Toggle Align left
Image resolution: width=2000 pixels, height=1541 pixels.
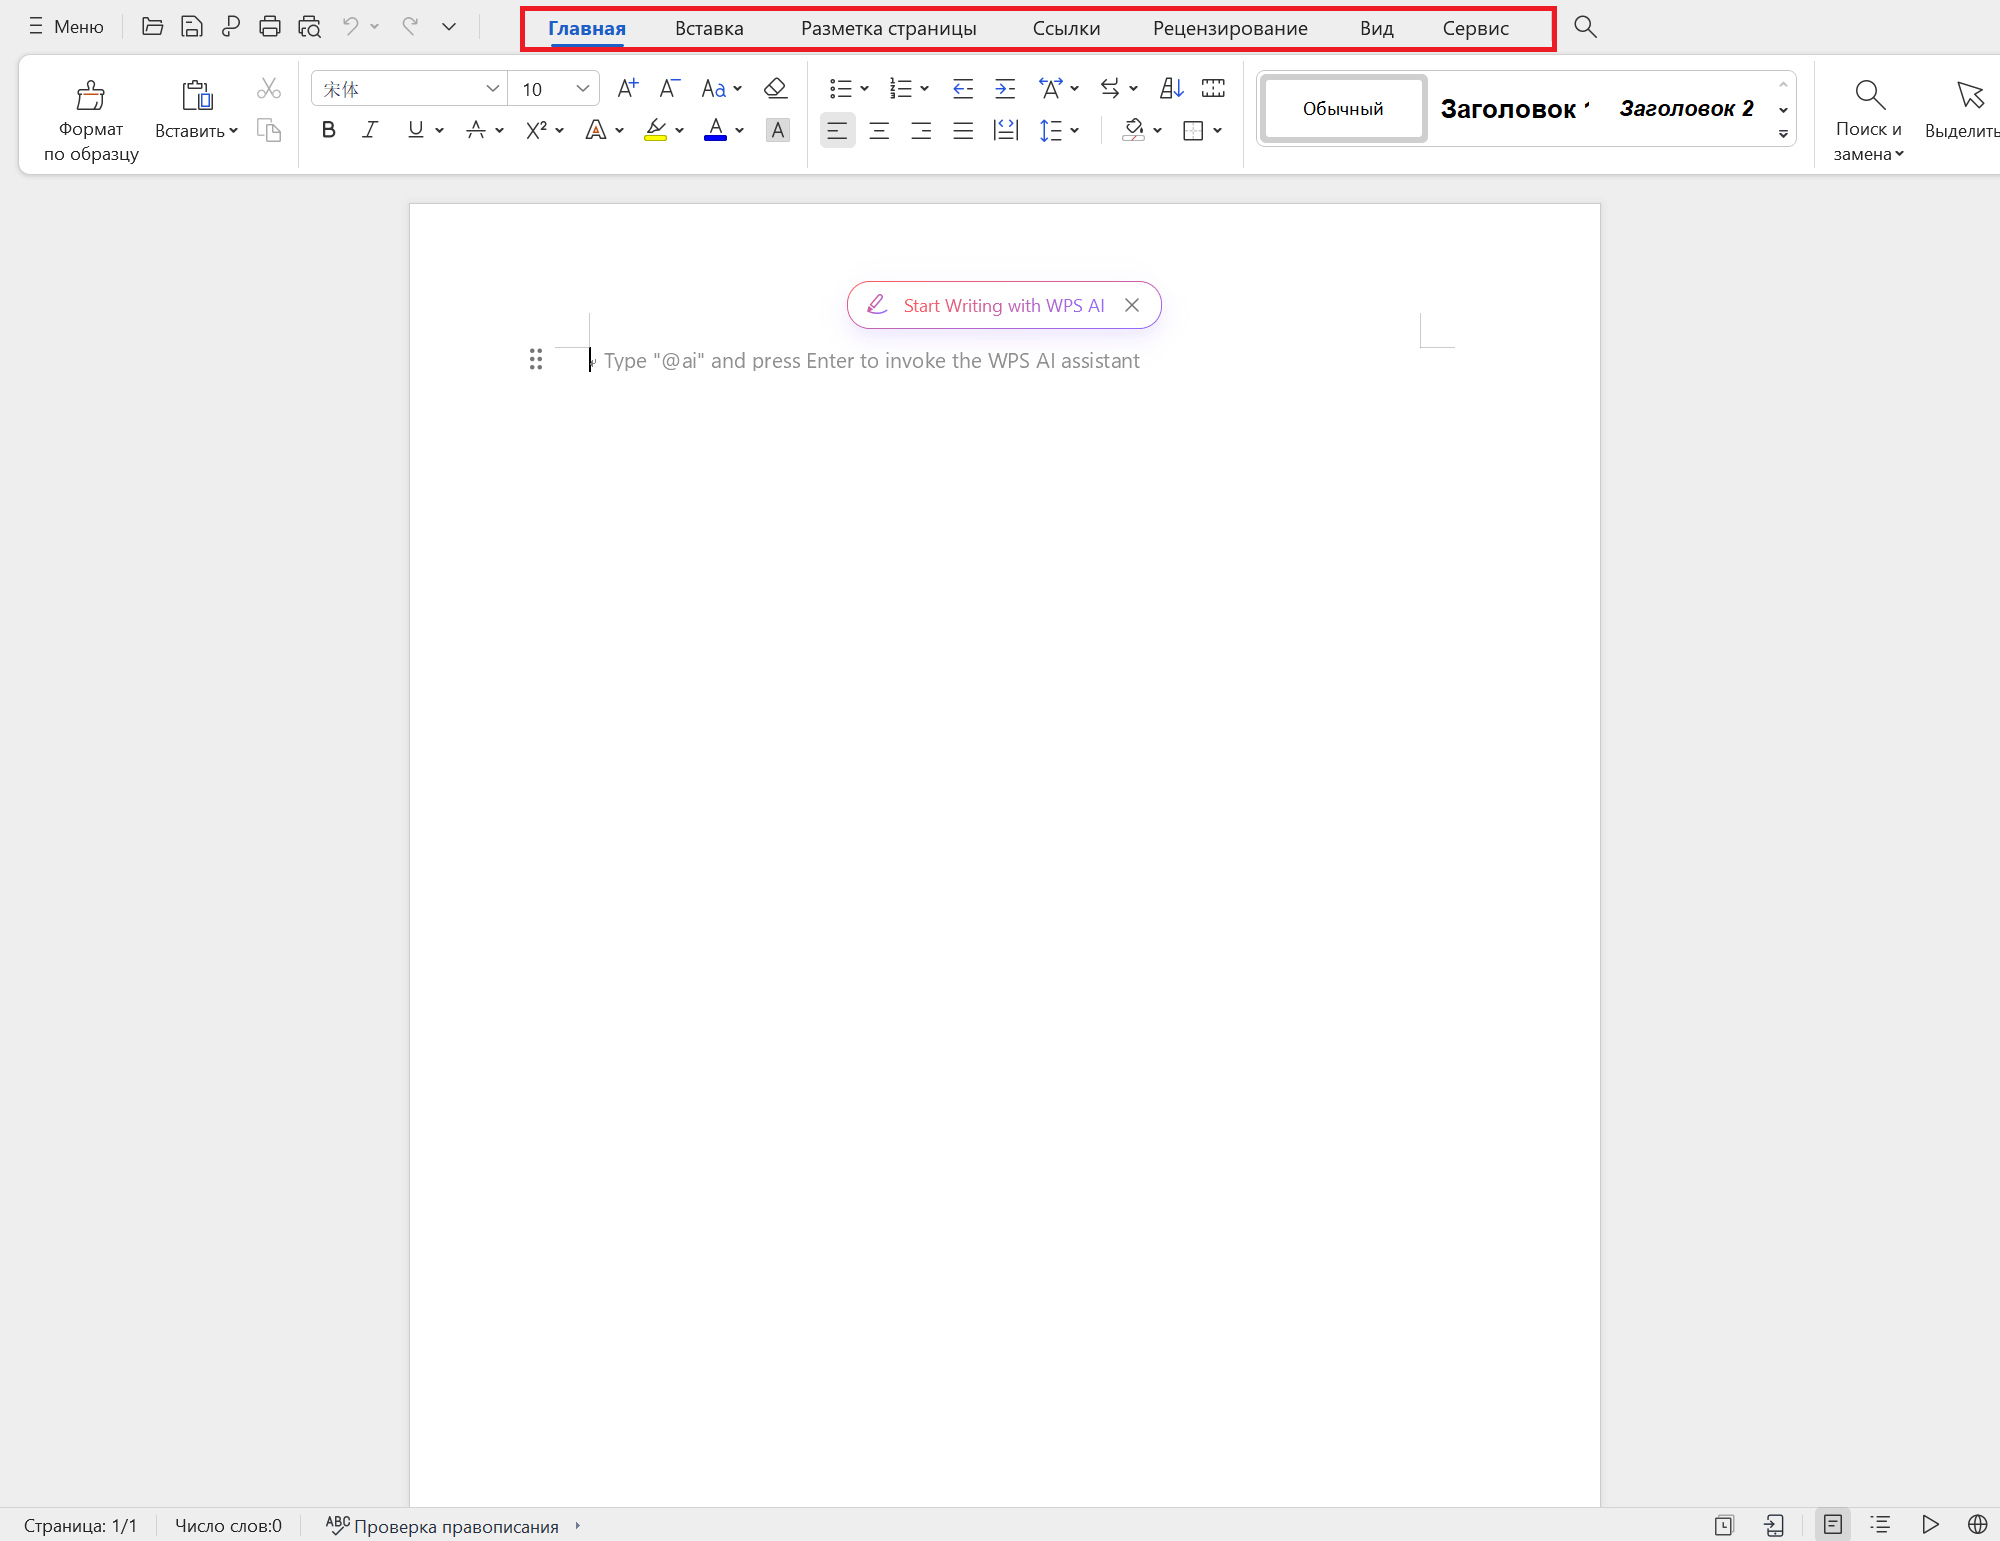pos(837,130)
